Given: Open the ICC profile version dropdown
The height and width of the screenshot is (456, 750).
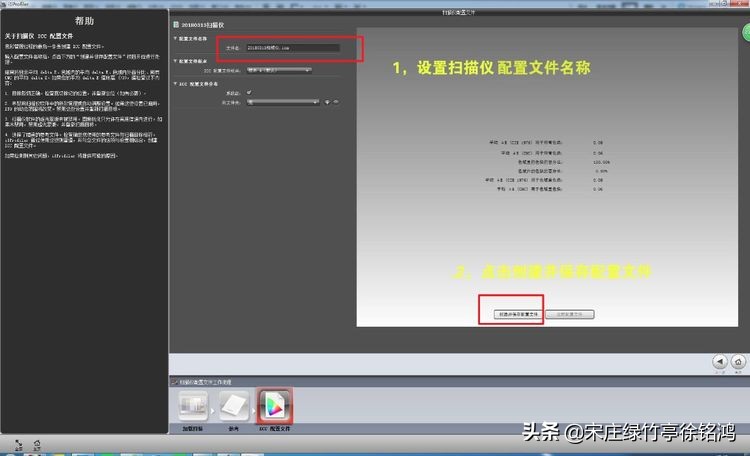Looking at the screenshot, I should [279, 70].
